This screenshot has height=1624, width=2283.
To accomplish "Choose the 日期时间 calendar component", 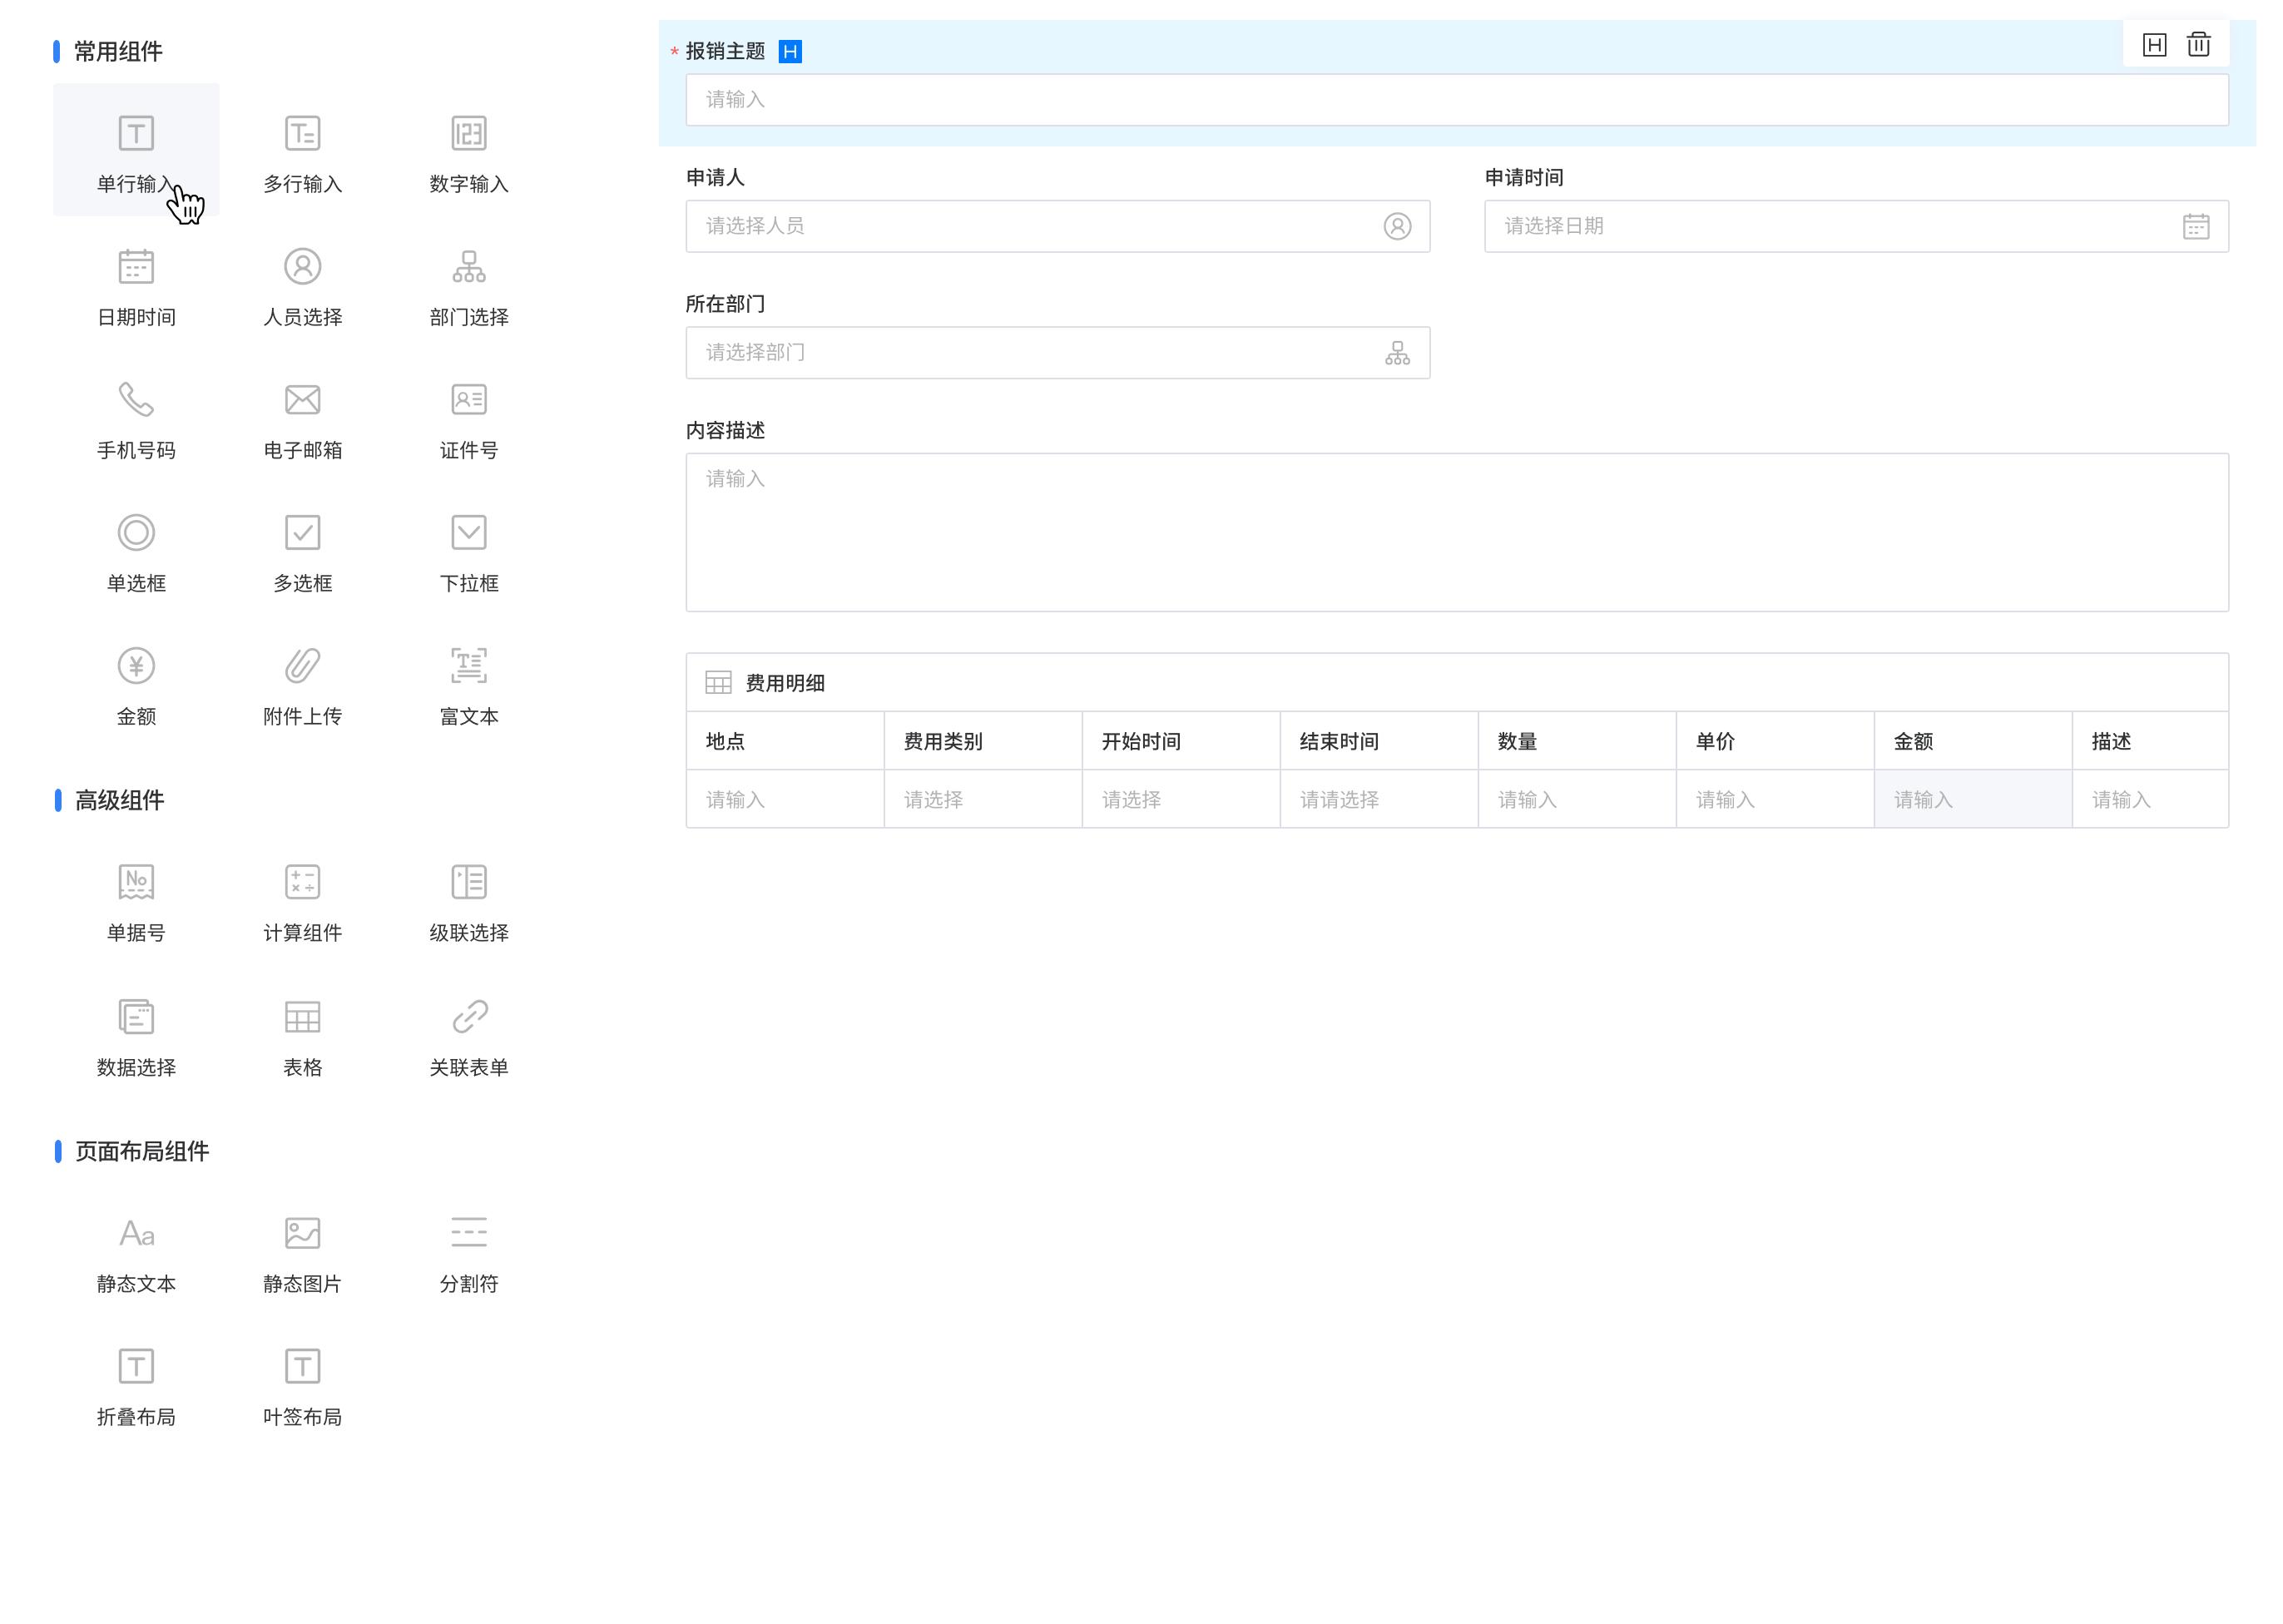I will pos(136,267).
